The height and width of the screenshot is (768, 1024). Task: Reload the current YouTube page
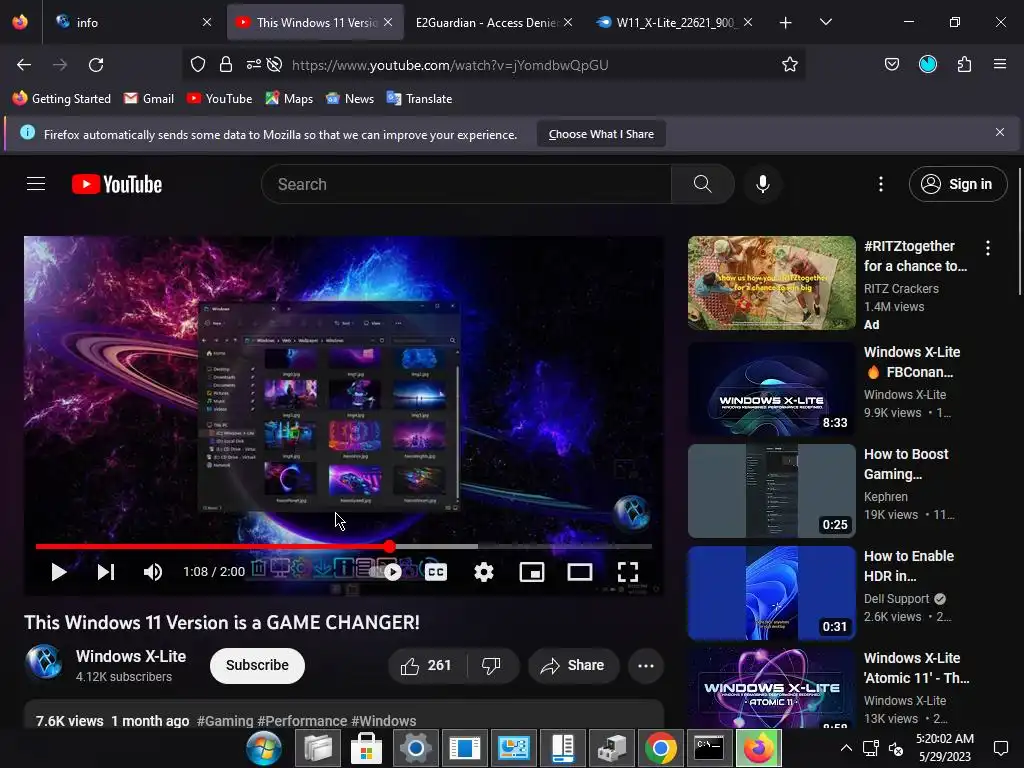[96, 65]
